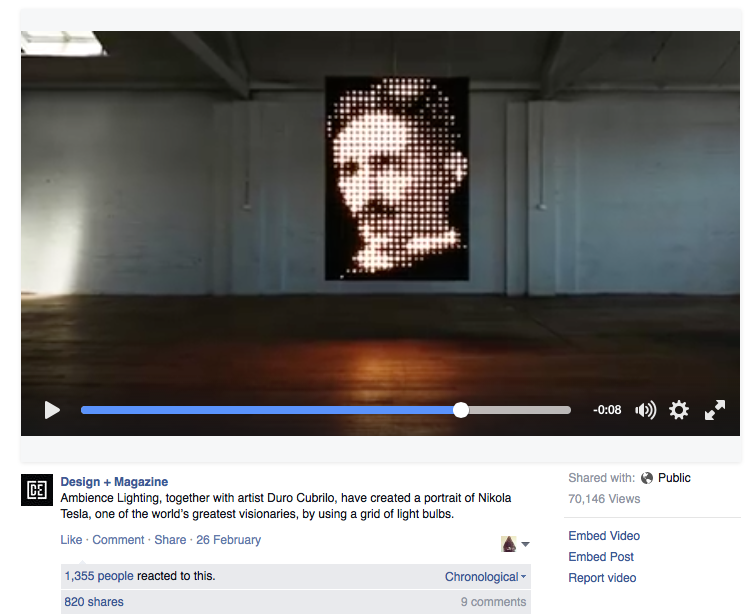This screenshot has width=754, height=614.
Task: Click the Design + Magazine page logo
Action: point(37,490)
